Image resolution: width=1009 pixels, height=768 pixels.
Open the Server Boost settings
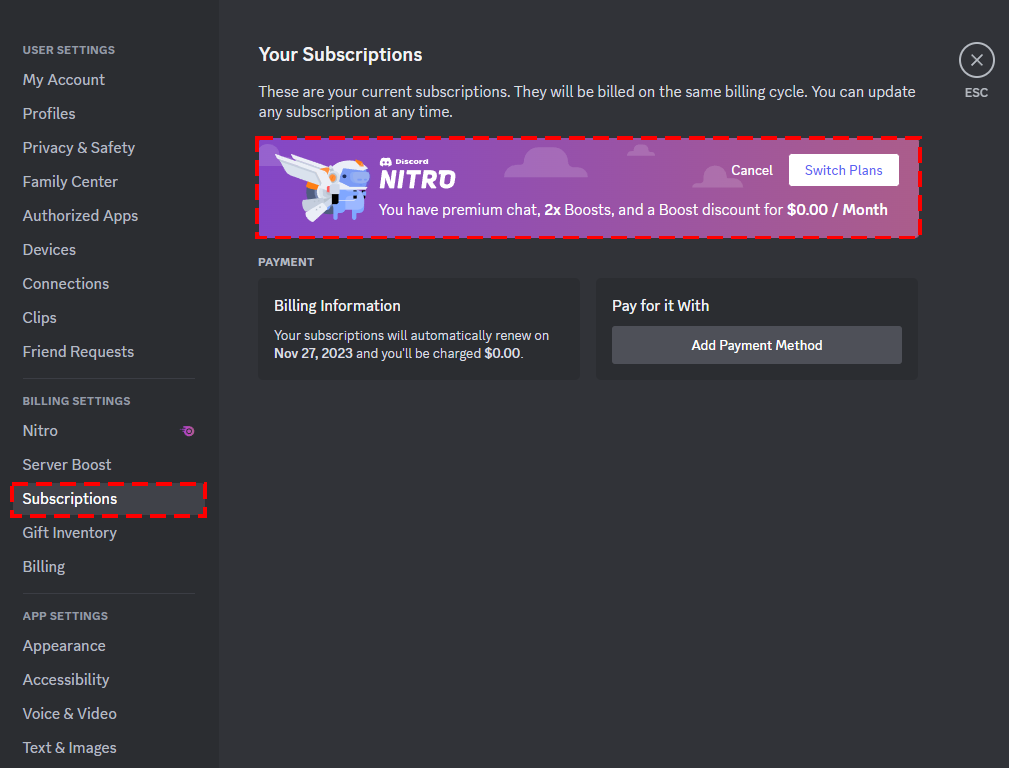point(66,464)
